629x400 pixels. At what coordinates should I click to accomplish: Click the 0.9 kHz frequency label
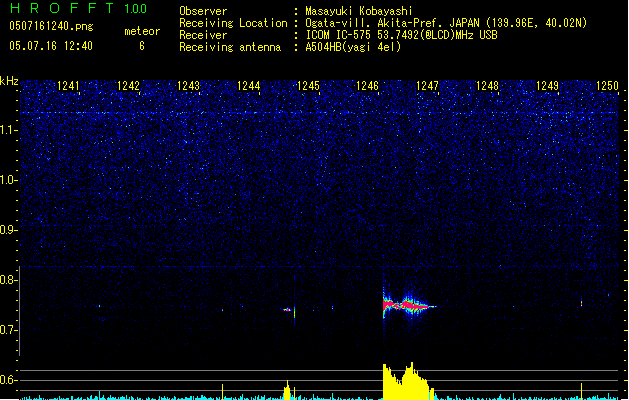click(x=9, y=230)
